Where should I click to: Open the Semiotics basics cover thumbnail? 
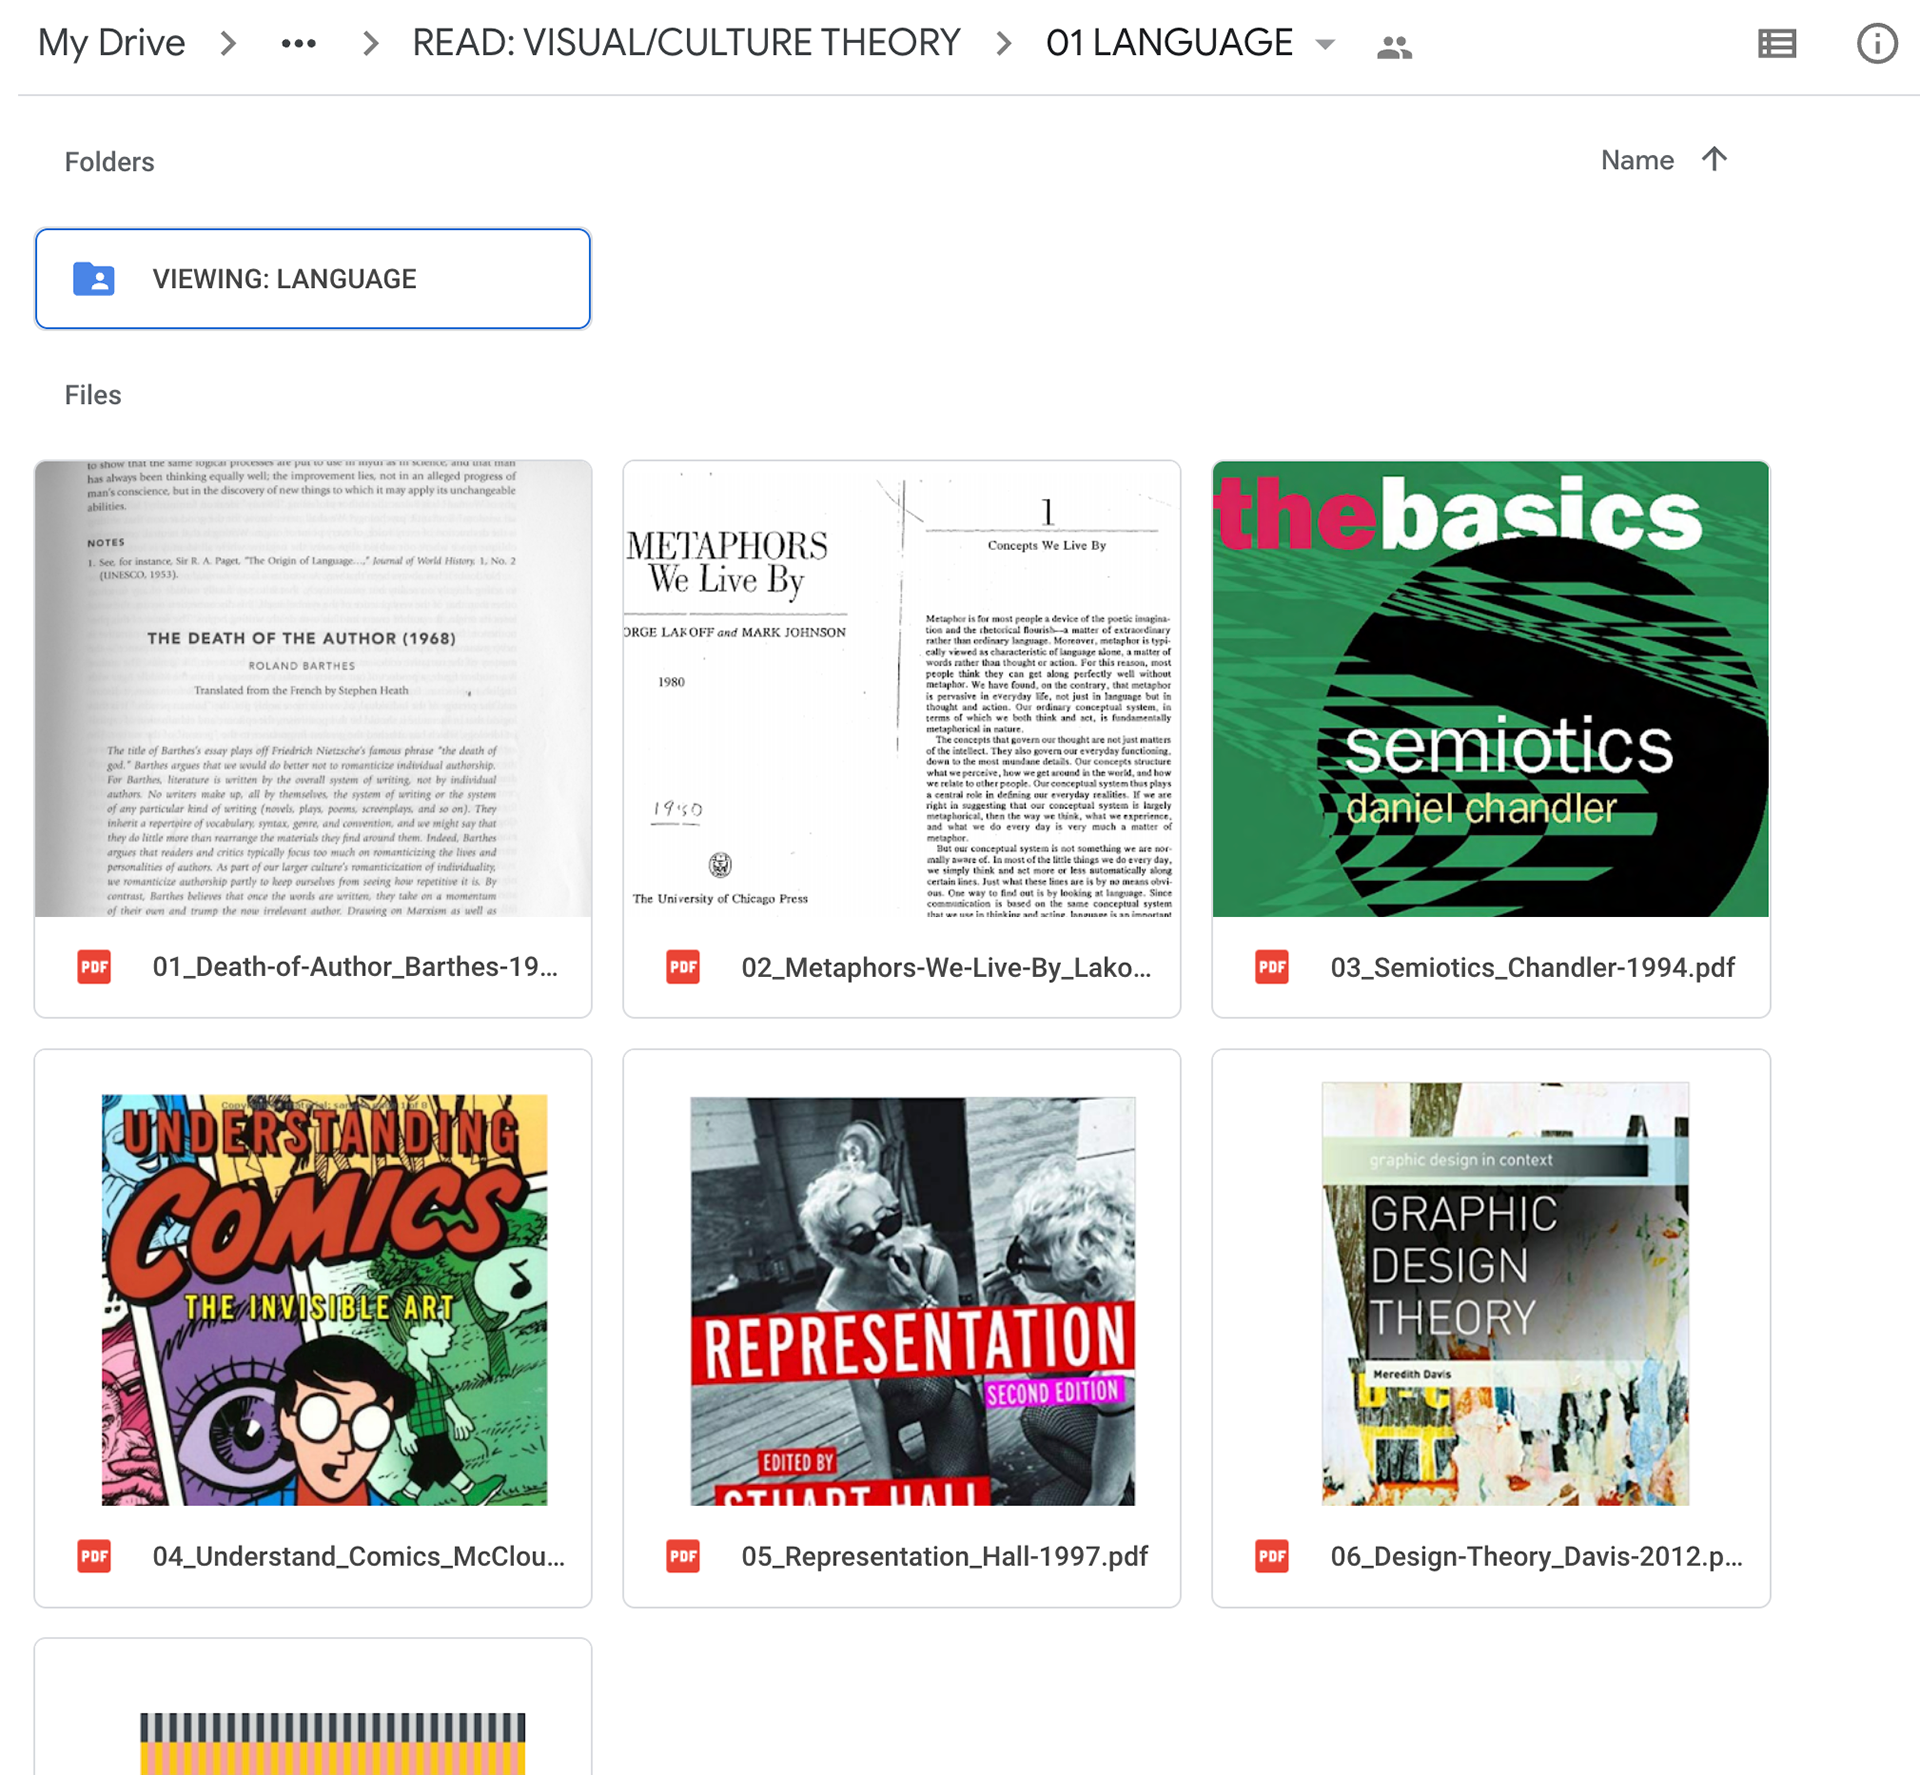[1491, 688]
